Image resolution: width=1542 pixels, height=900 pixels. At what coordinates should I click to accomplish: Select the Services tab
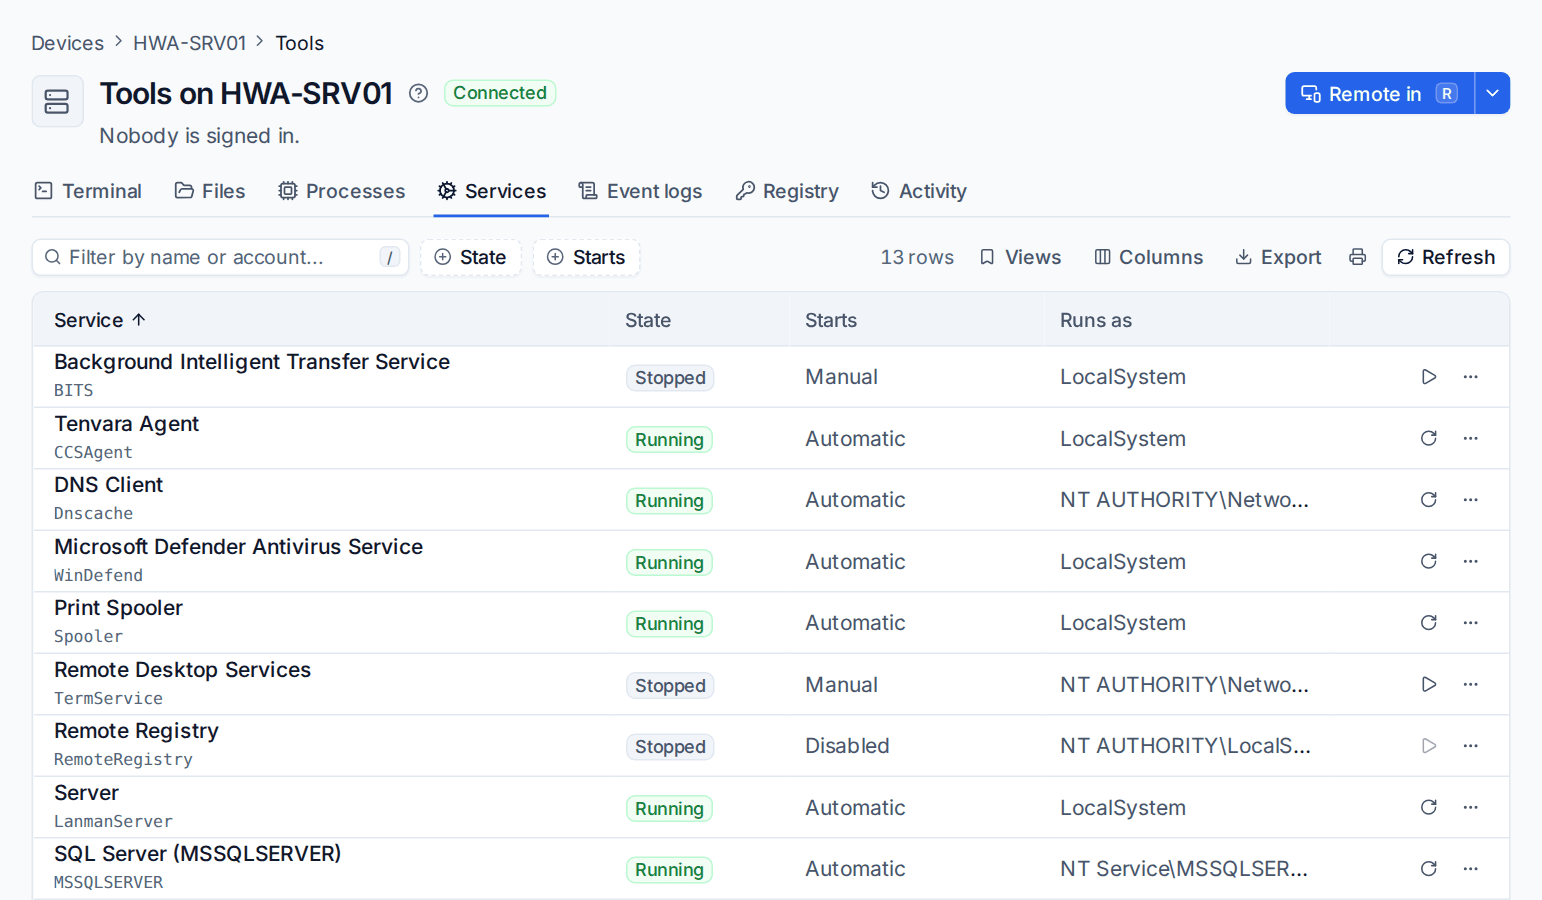click(x=491, y=191)
